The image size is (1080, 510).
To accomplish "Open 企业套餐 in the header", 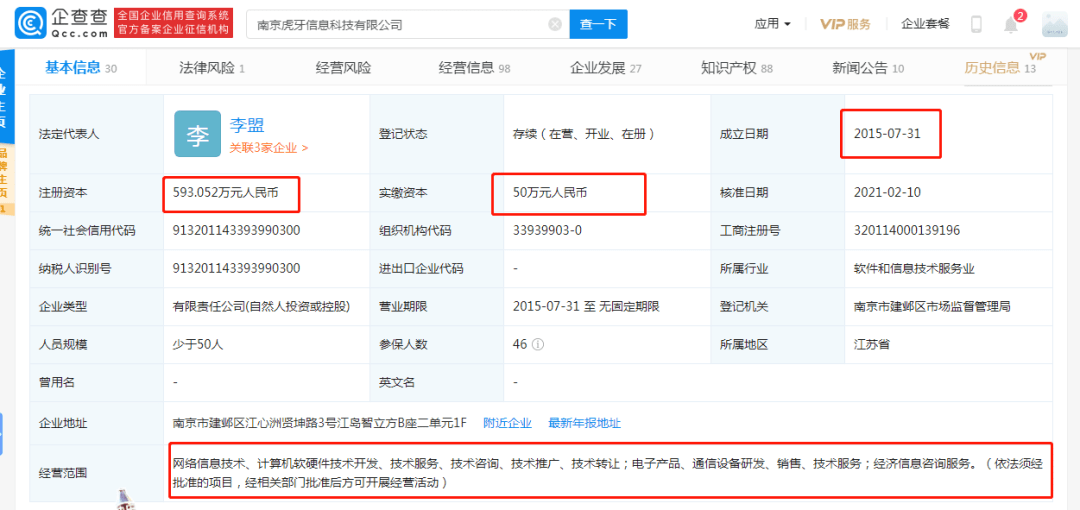I will click(x=925, y=24).
